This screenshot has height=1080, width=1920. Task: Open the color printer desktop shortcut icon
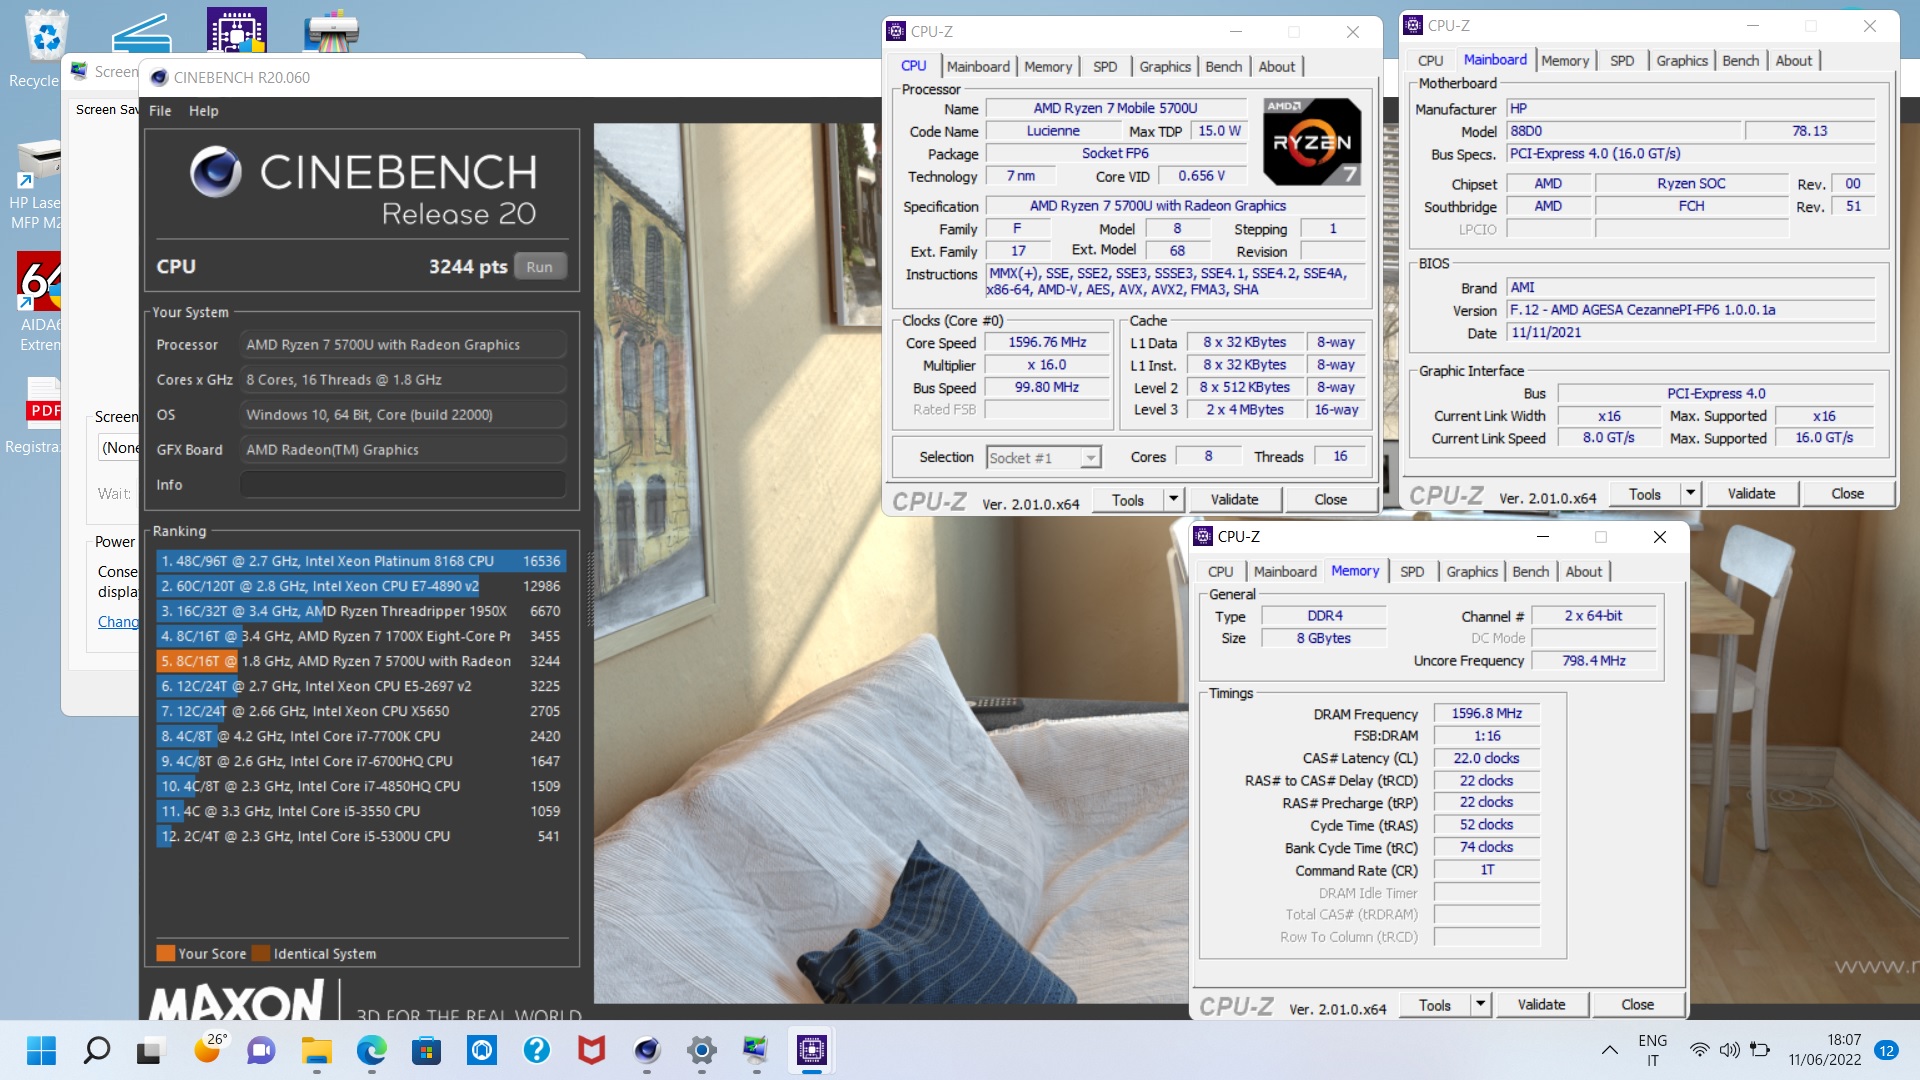332,30
